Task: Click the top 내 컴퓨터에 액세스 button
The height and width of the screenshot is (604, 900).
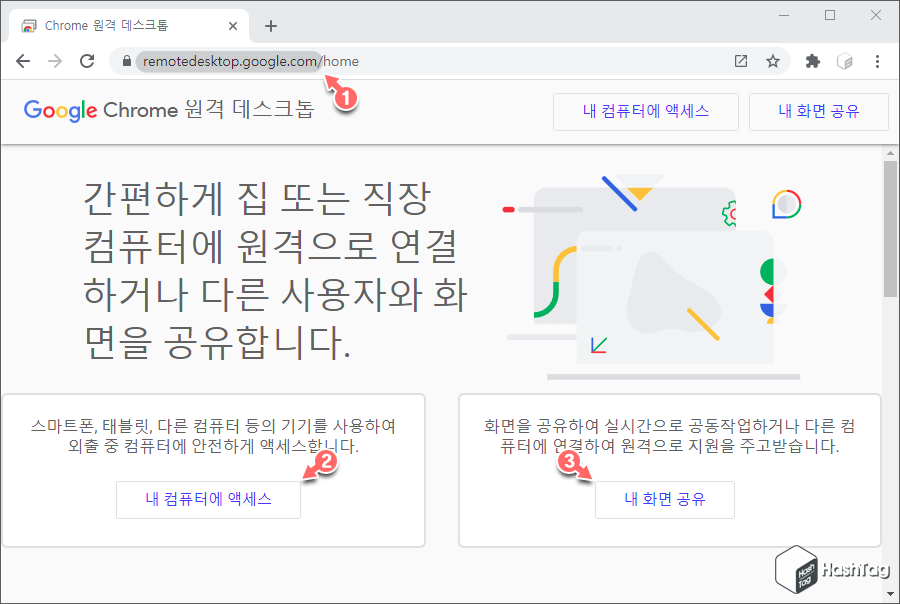Action: [x=645, y=111]
